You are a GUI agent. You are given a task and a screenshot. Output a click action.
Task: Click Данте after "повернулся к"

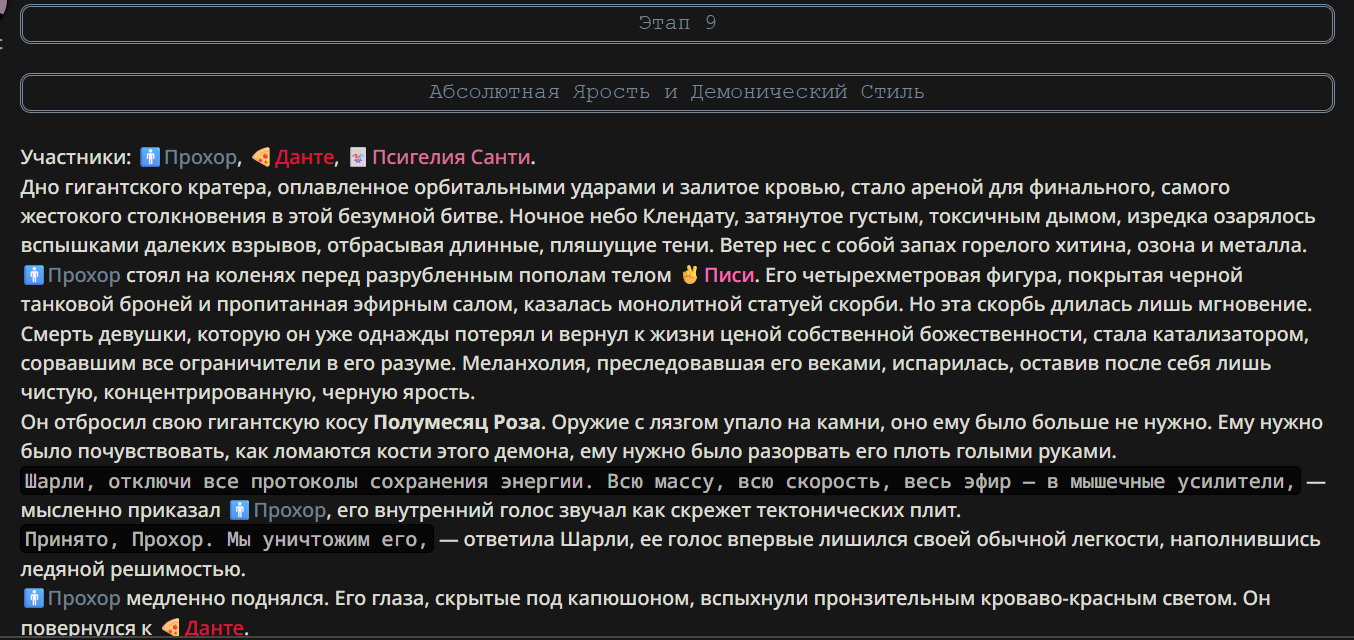[x=215, y=628]
